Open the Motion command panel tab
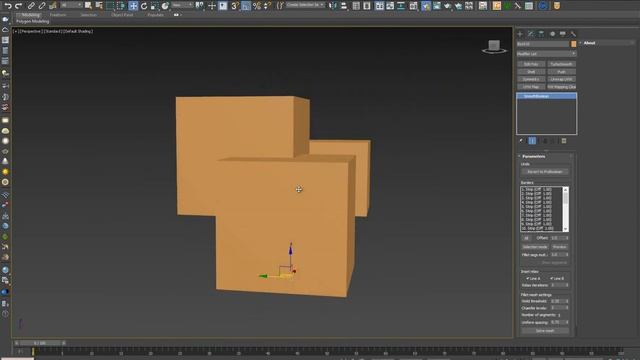Image resolution: width=640 pixels, height=360 pixels. 552,34
